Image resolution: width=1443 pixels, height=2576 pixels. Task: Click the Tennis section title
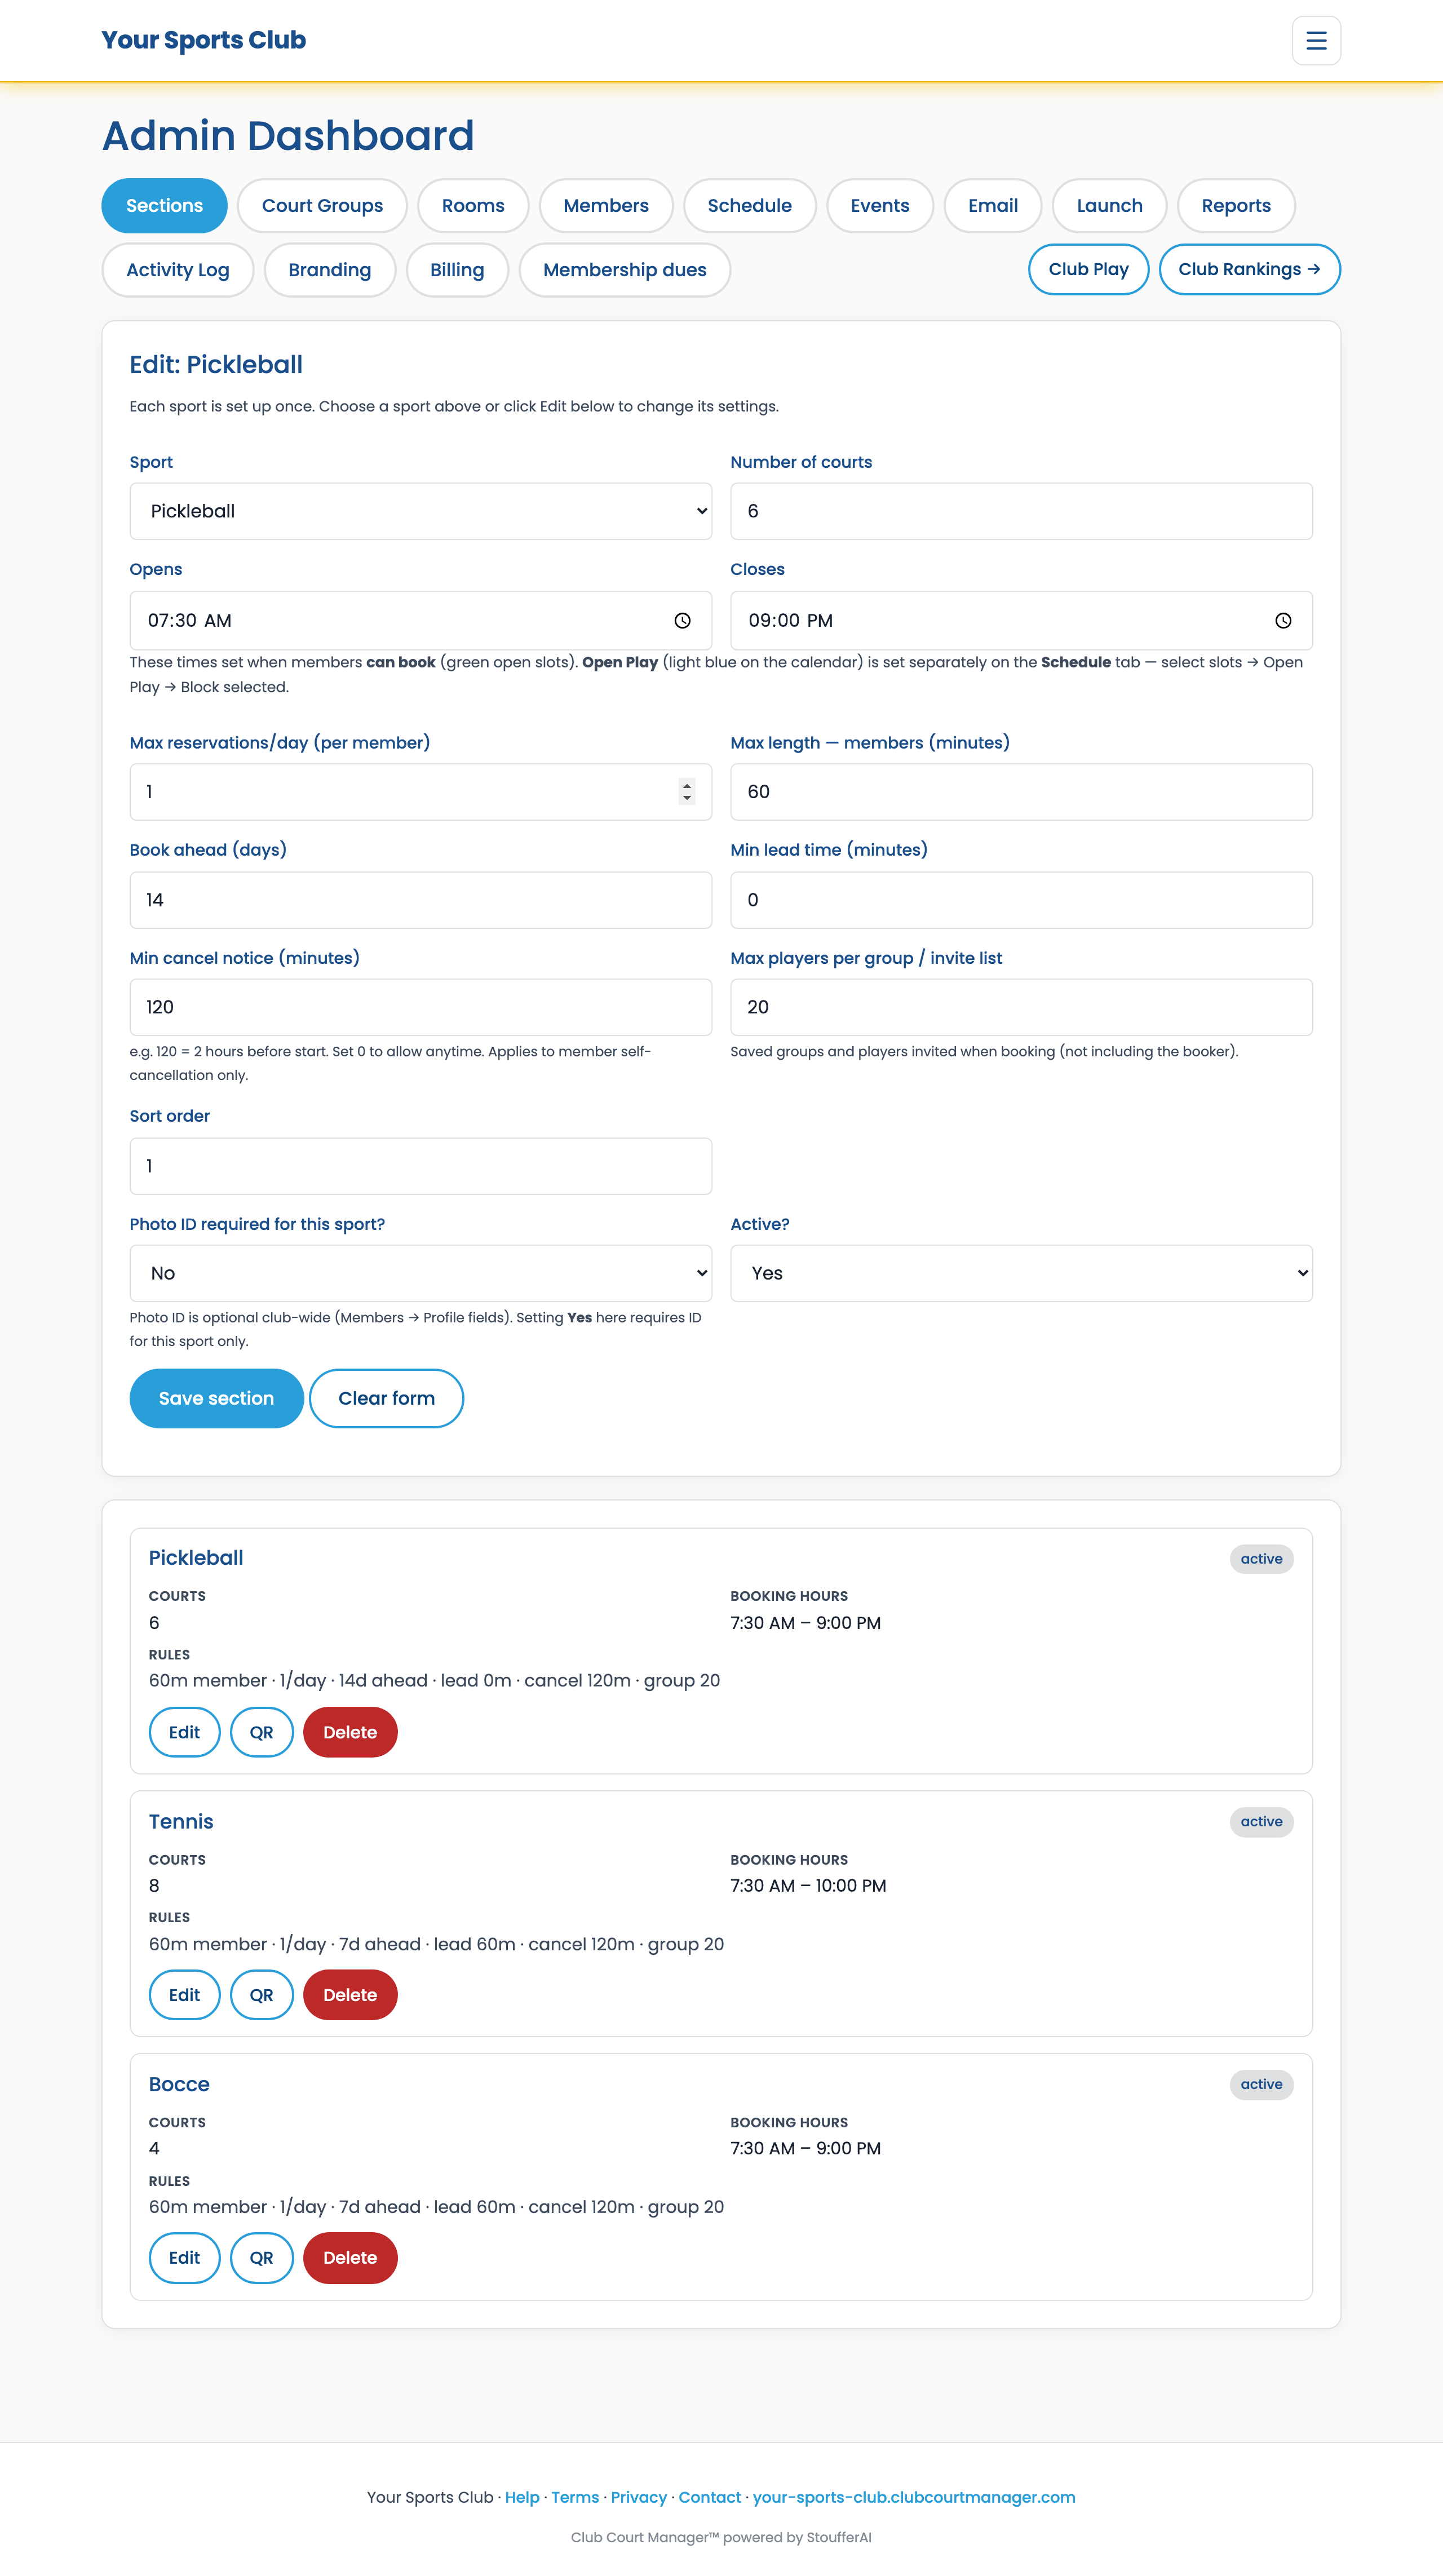[x=181, y=1822]
